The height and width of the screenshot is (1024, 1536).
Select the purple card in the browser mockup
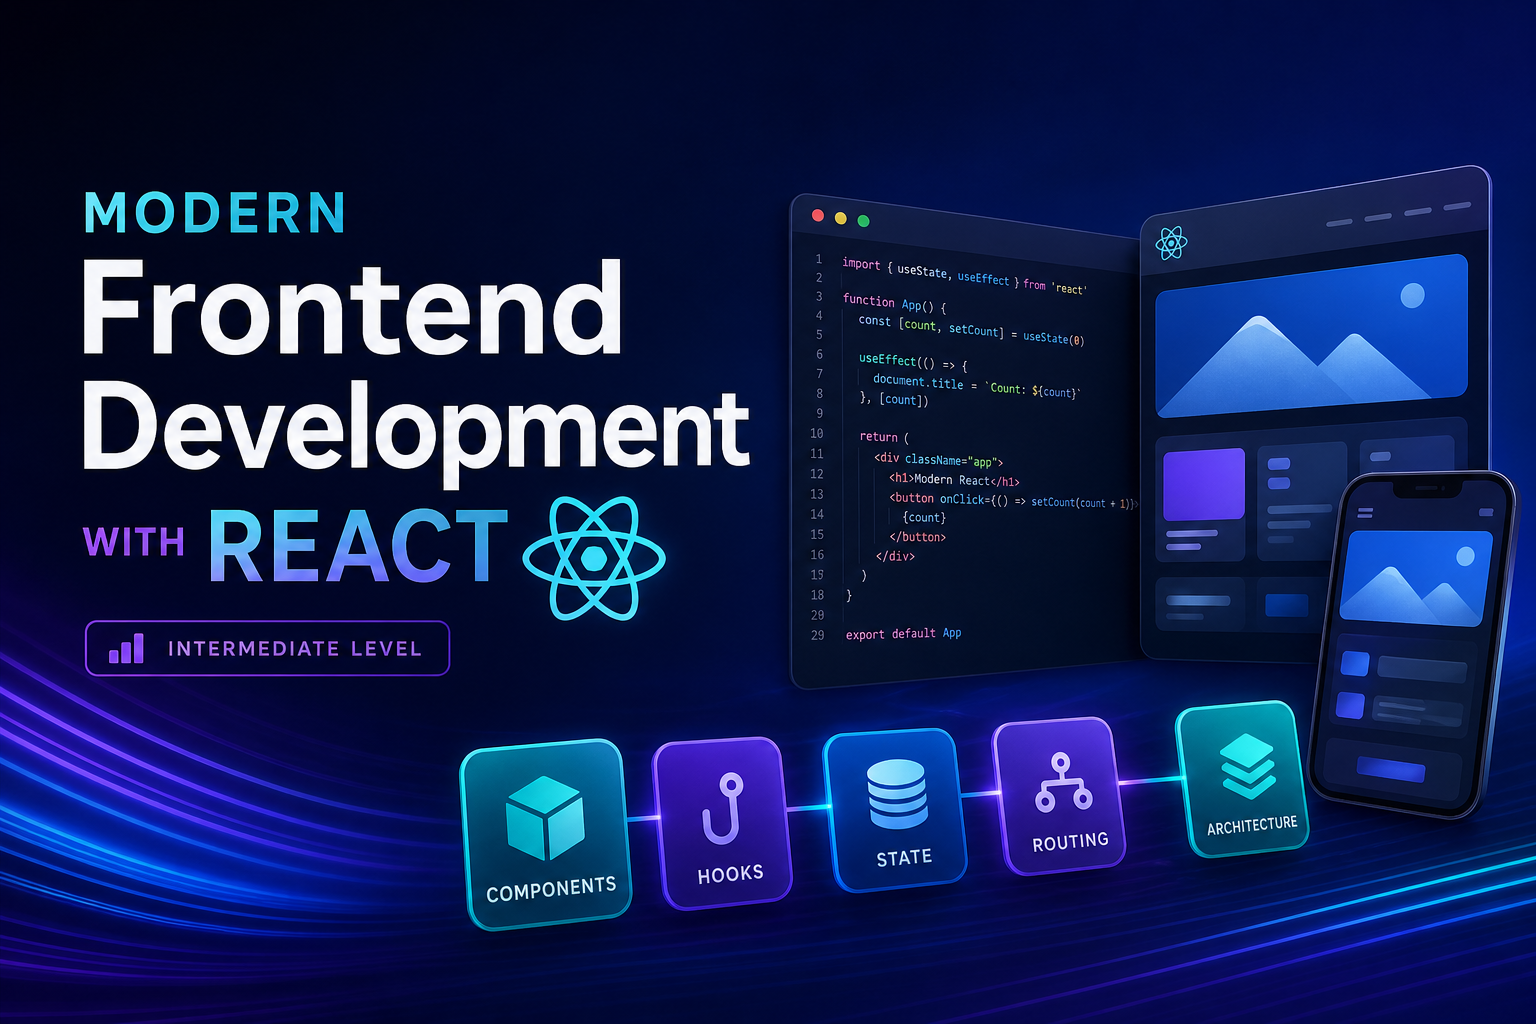tap(1204, 484)
